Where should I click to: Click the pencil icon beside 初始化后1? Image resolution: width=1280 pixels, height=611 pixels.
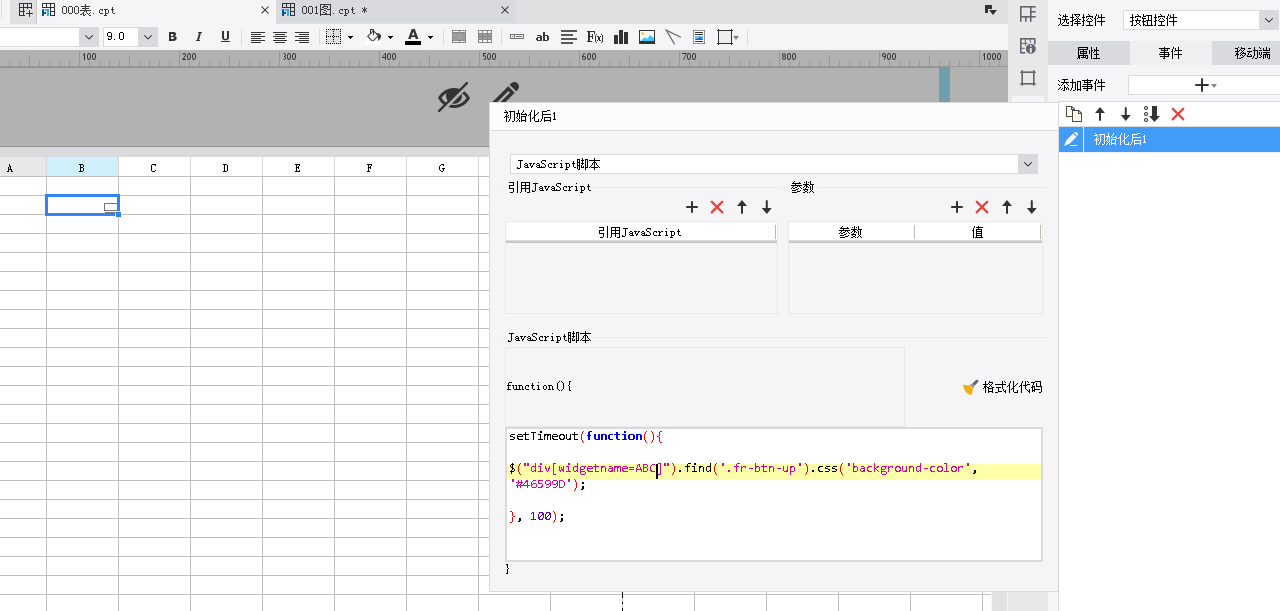(1071, 139)
